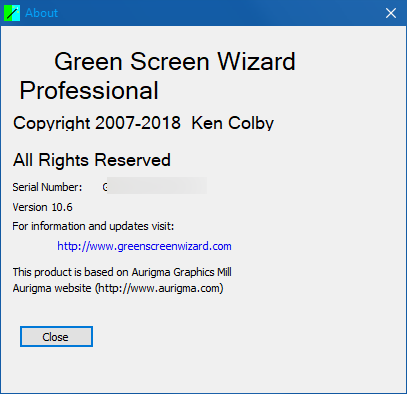Screen dimensions: 407x394
Task: Click the "All Rights Reserved" text
Action: 92,160
